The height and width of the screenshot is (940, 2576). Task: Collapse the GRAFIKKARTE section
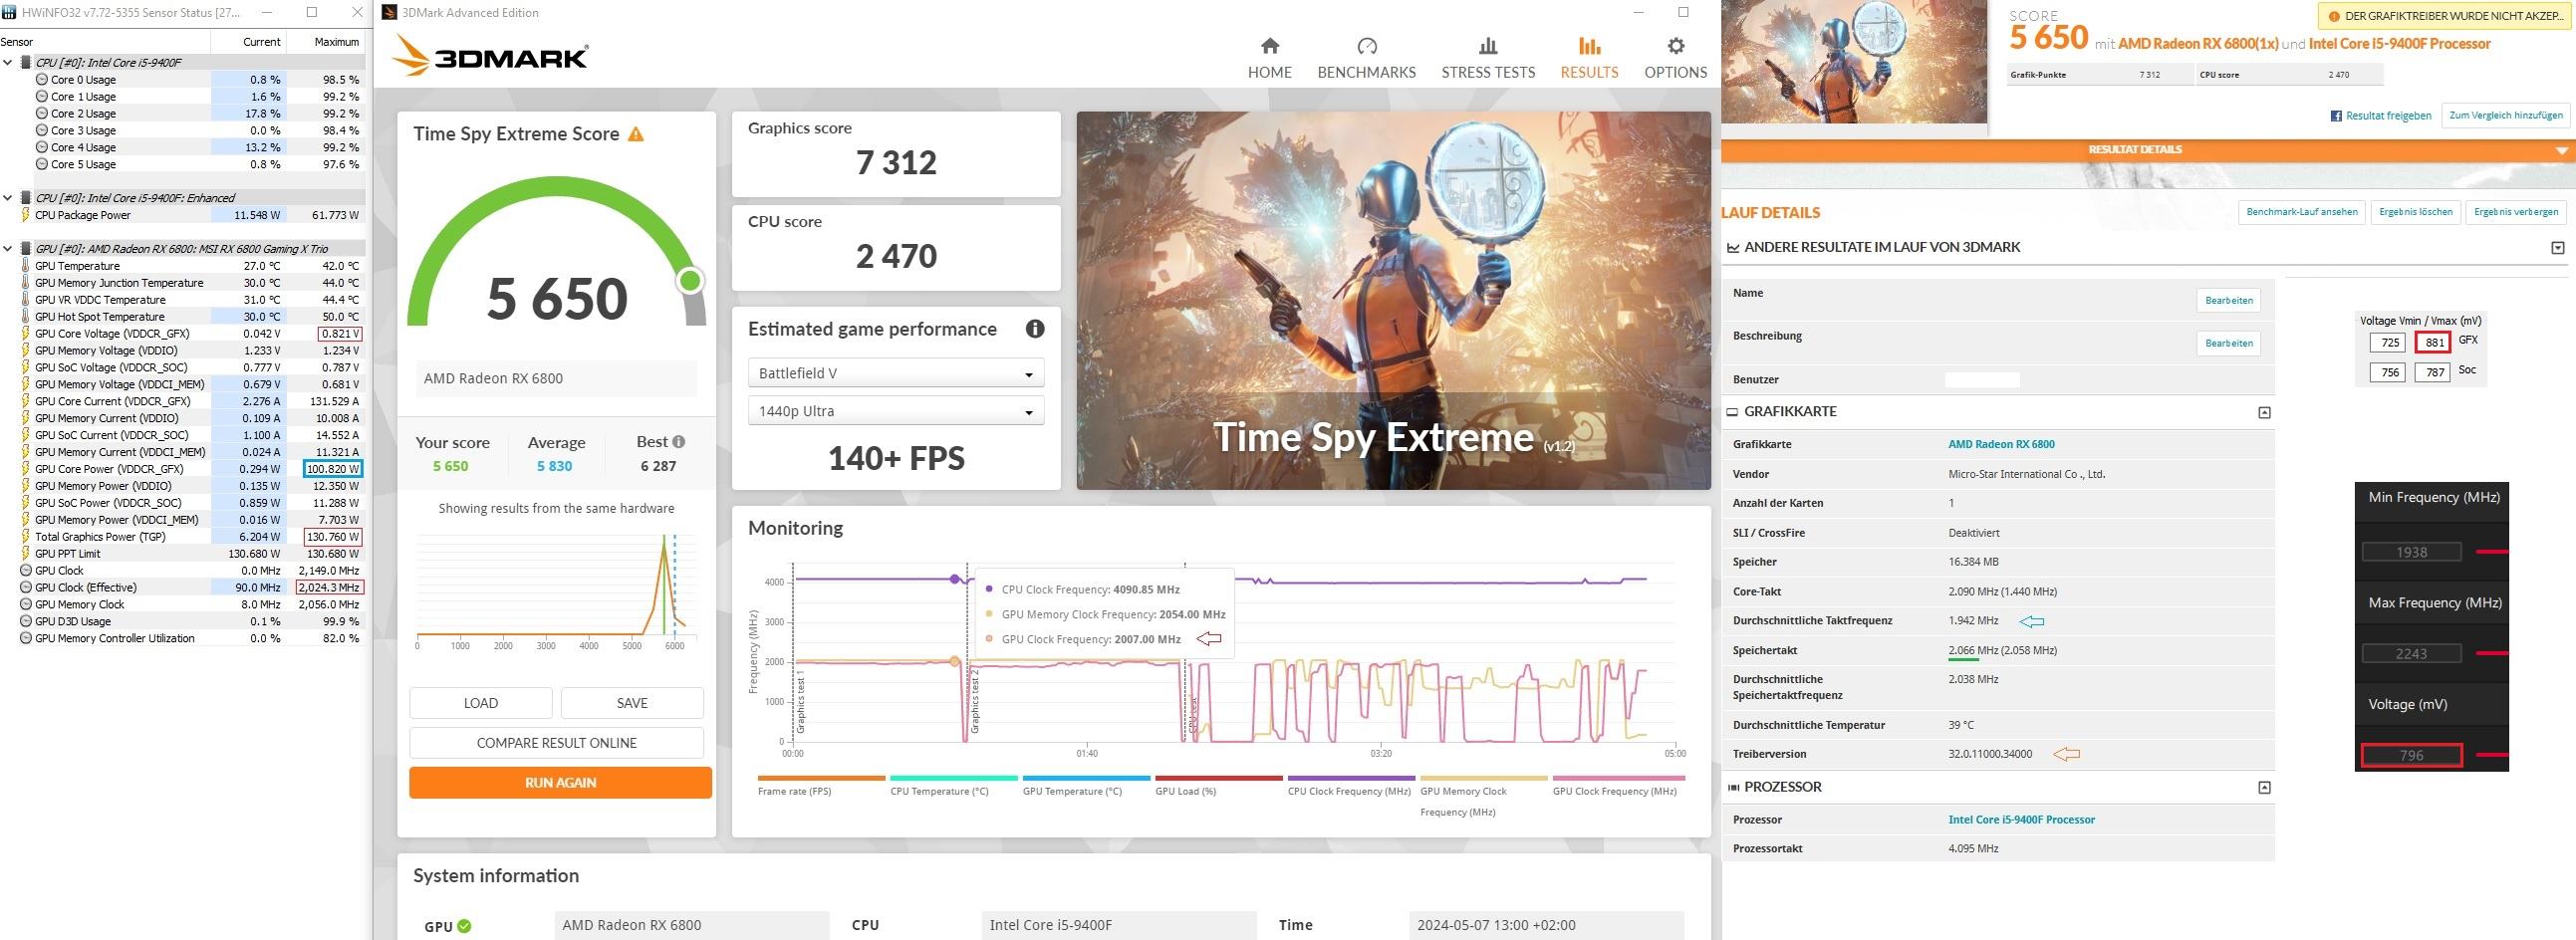[2264, 413]
